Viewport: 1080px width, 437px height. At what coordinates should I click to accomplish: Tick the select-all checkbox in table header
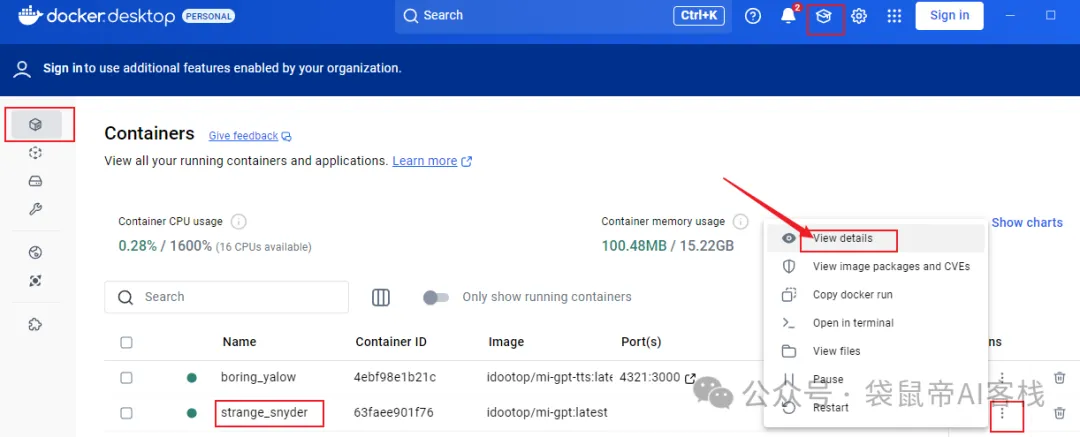pos(126,342)
